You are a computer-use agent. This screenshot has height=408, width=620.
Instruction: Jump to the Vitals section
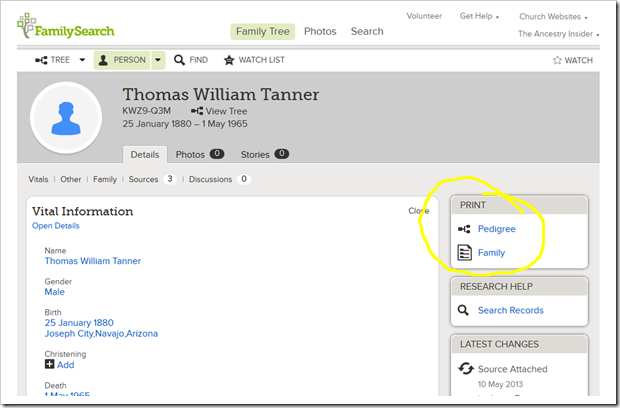[x=38, y=179]
